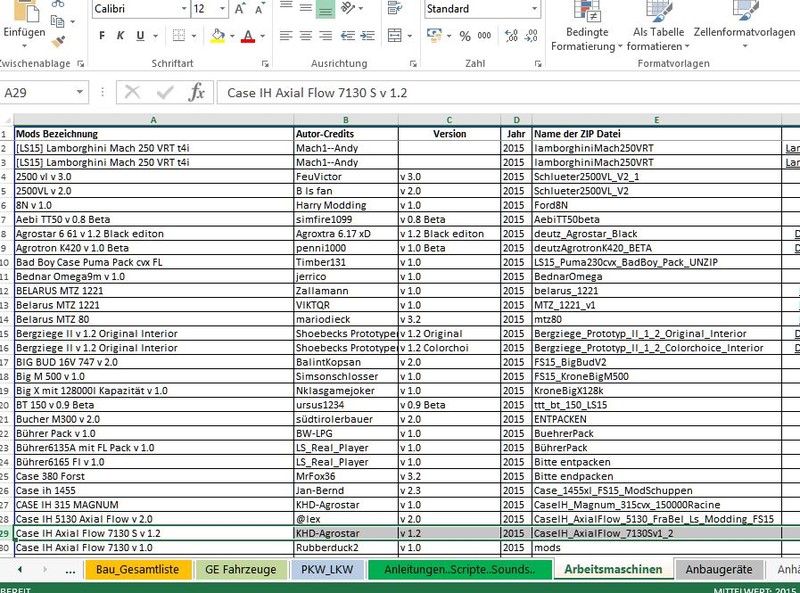Click the Einfügen paste button
This screenshot has height=593, width=800.
point(23,32)
